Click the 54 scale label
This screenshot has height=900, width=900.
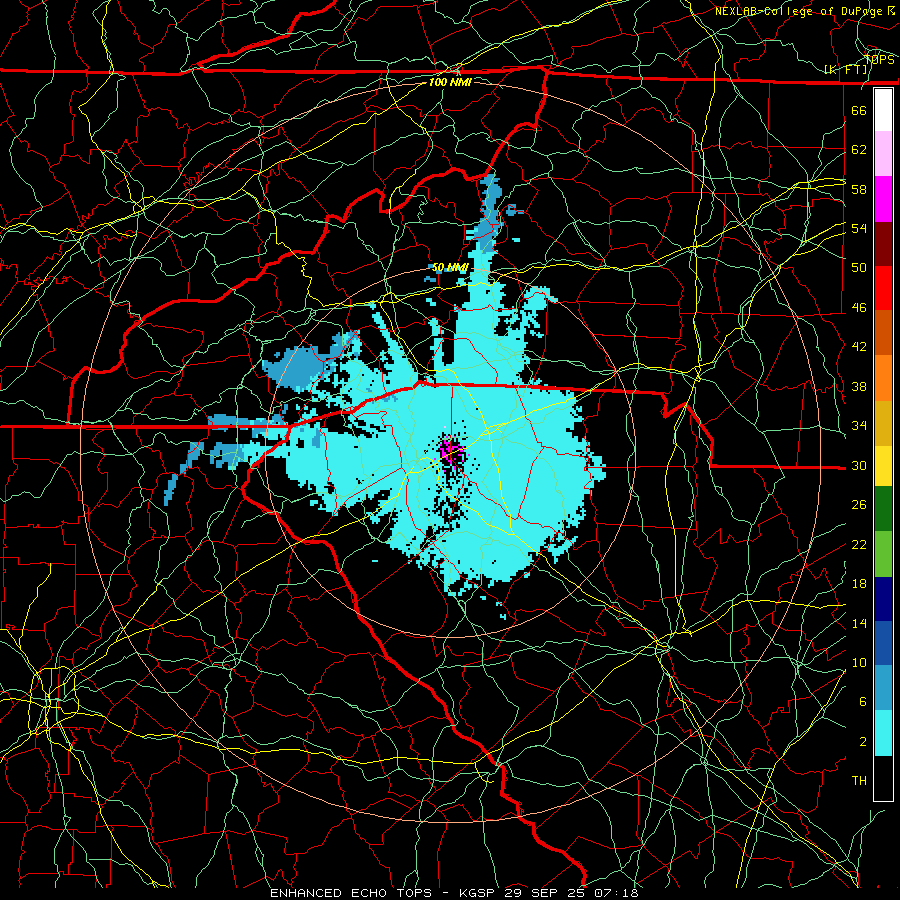[x=859, y=228]
